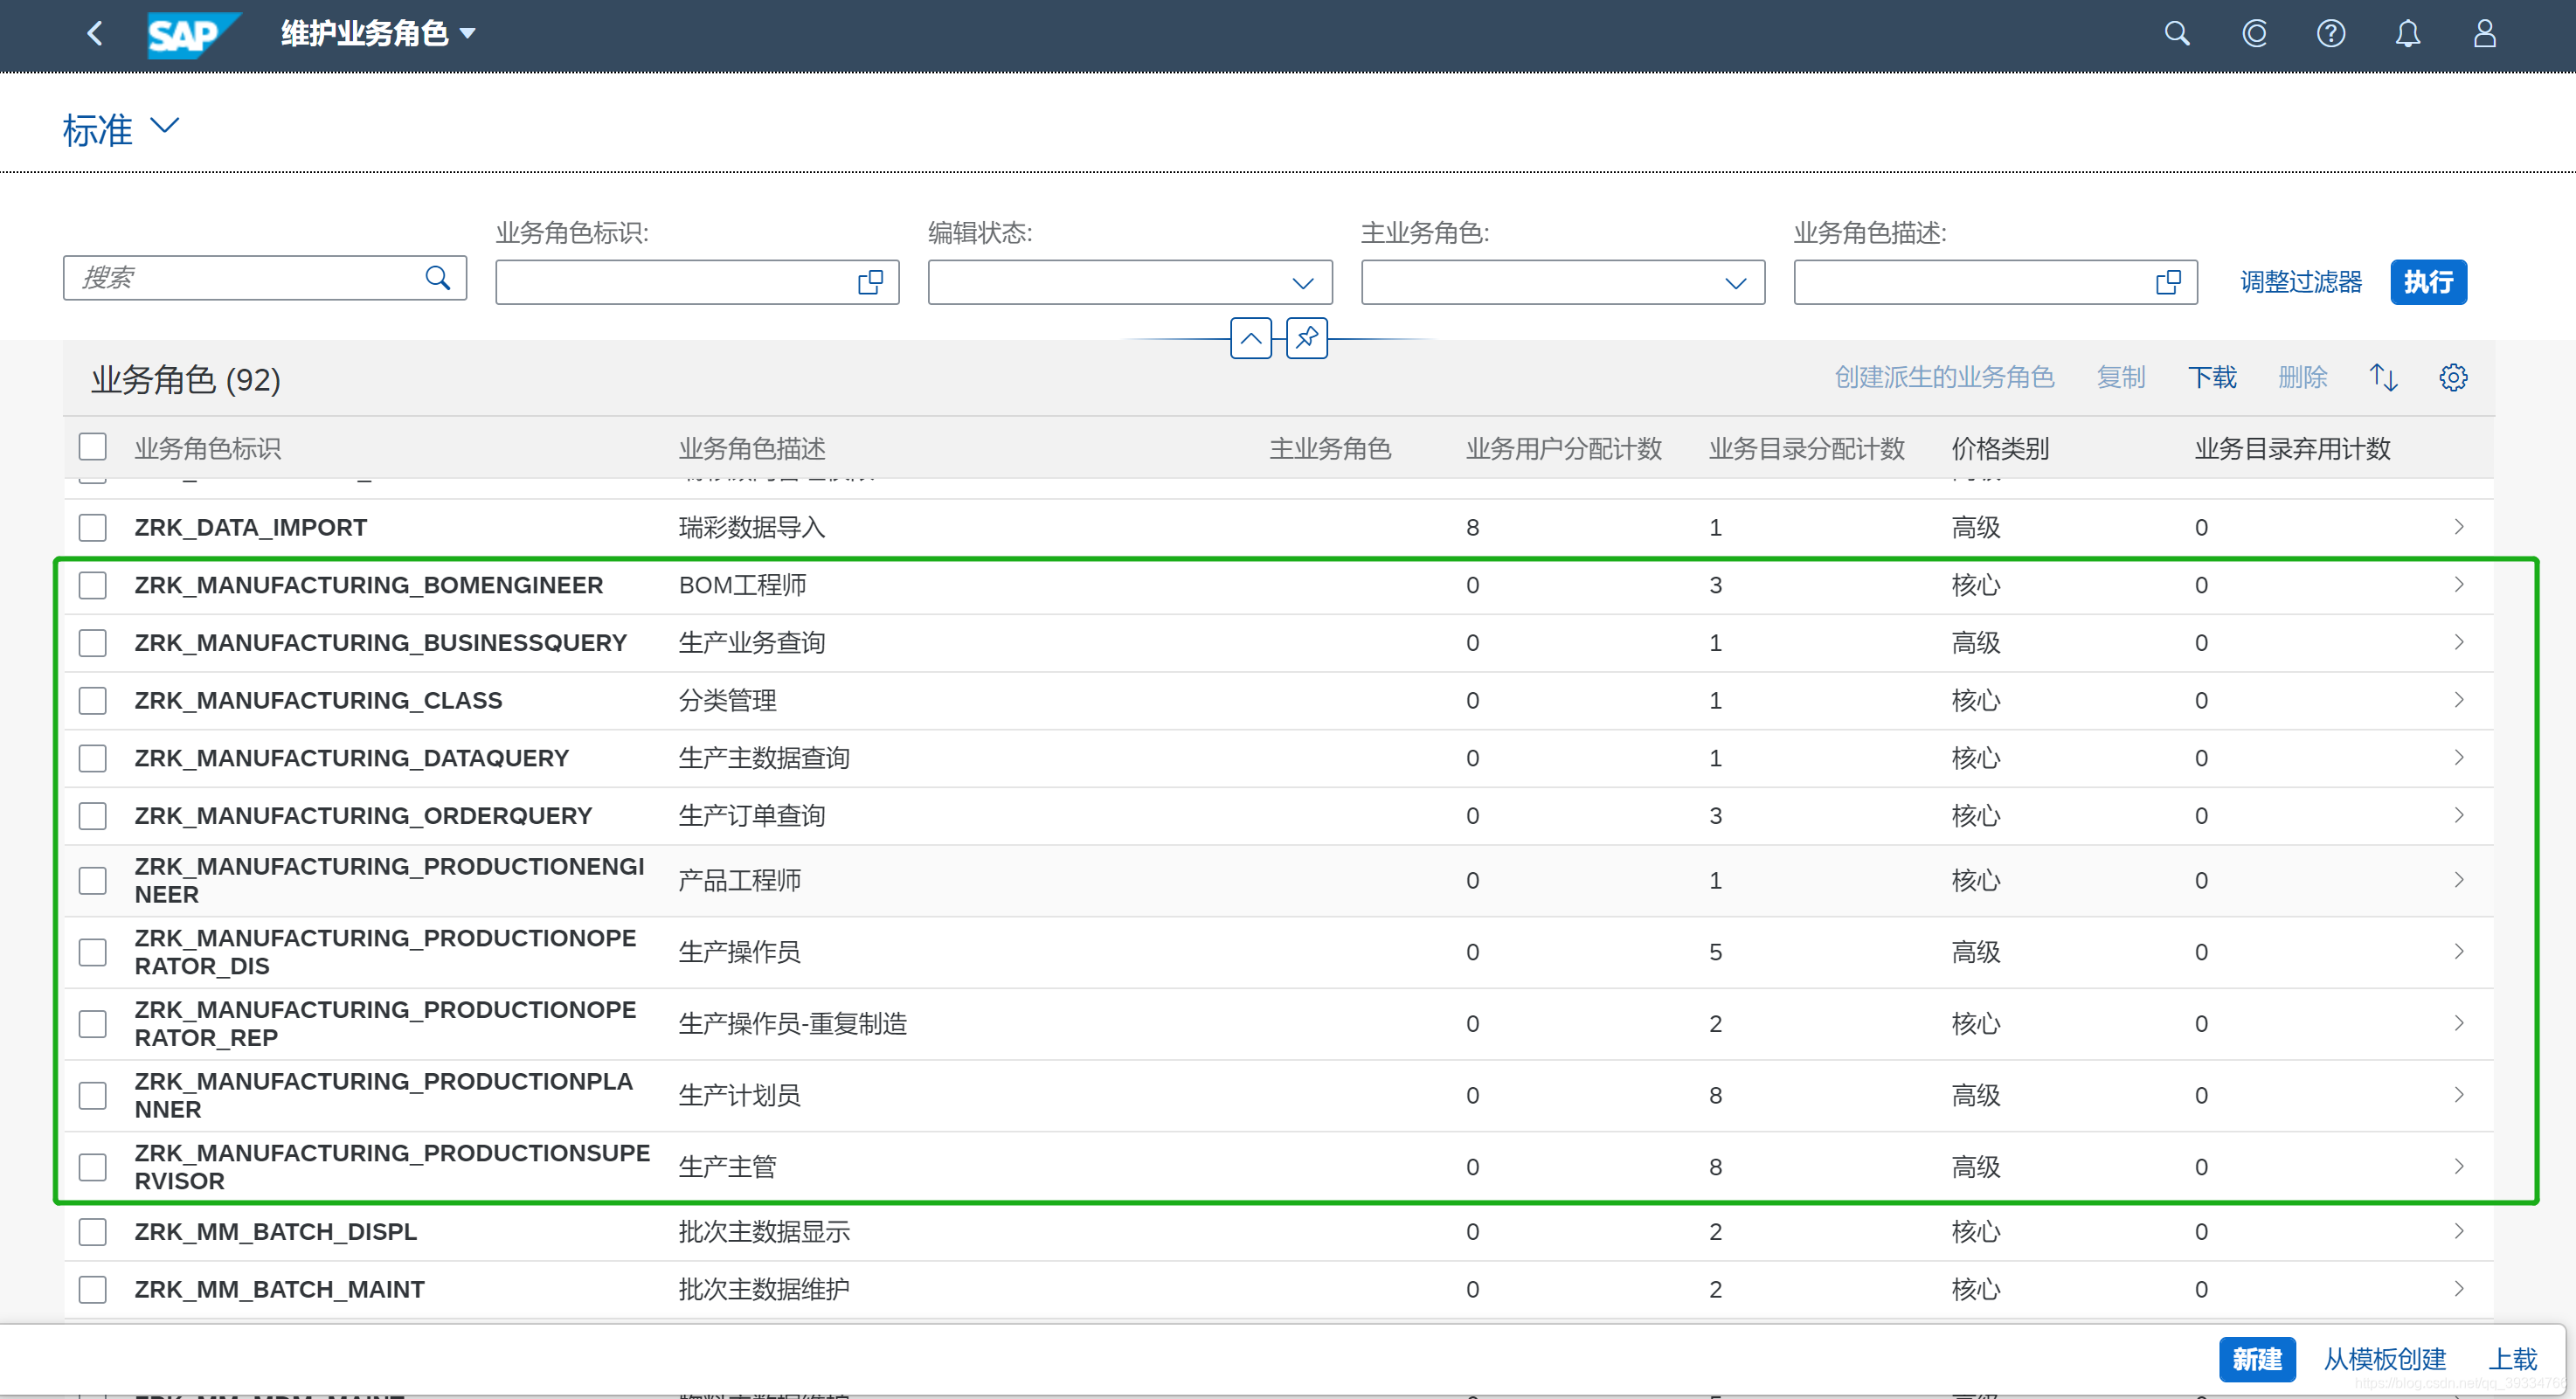Open table settings gear icon

[x=2453, y=377]
